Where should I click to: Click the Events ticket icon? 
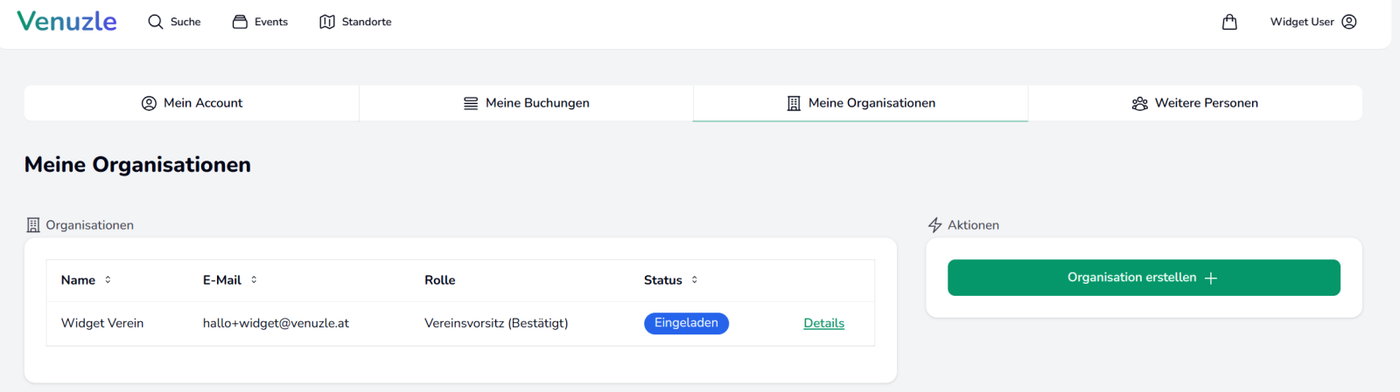(x=240, y=22)
